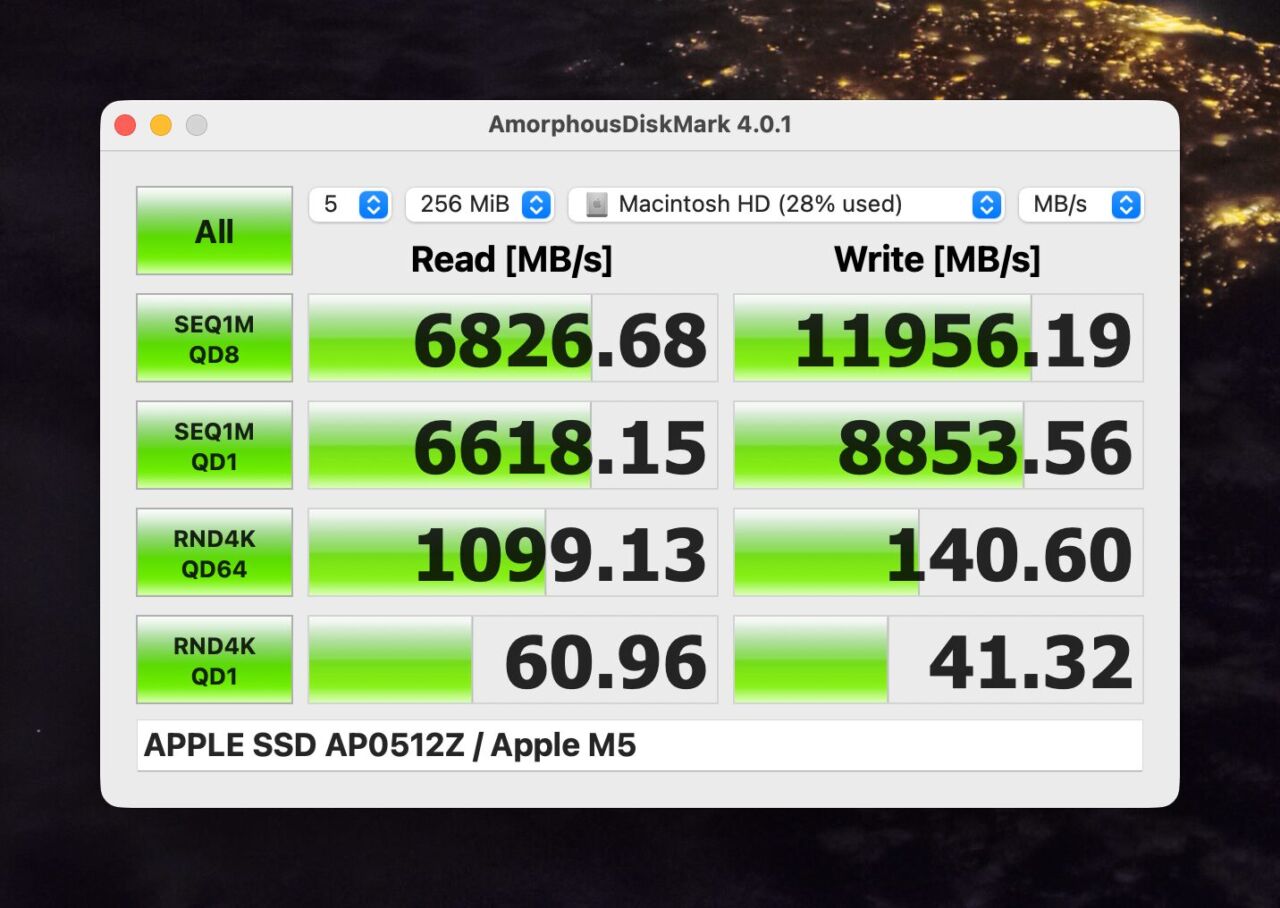Viewport: 1280px width, 908px height.
Task: Click the APPLE SSD AP0512Z text field
Action: (x=640, y=746)
